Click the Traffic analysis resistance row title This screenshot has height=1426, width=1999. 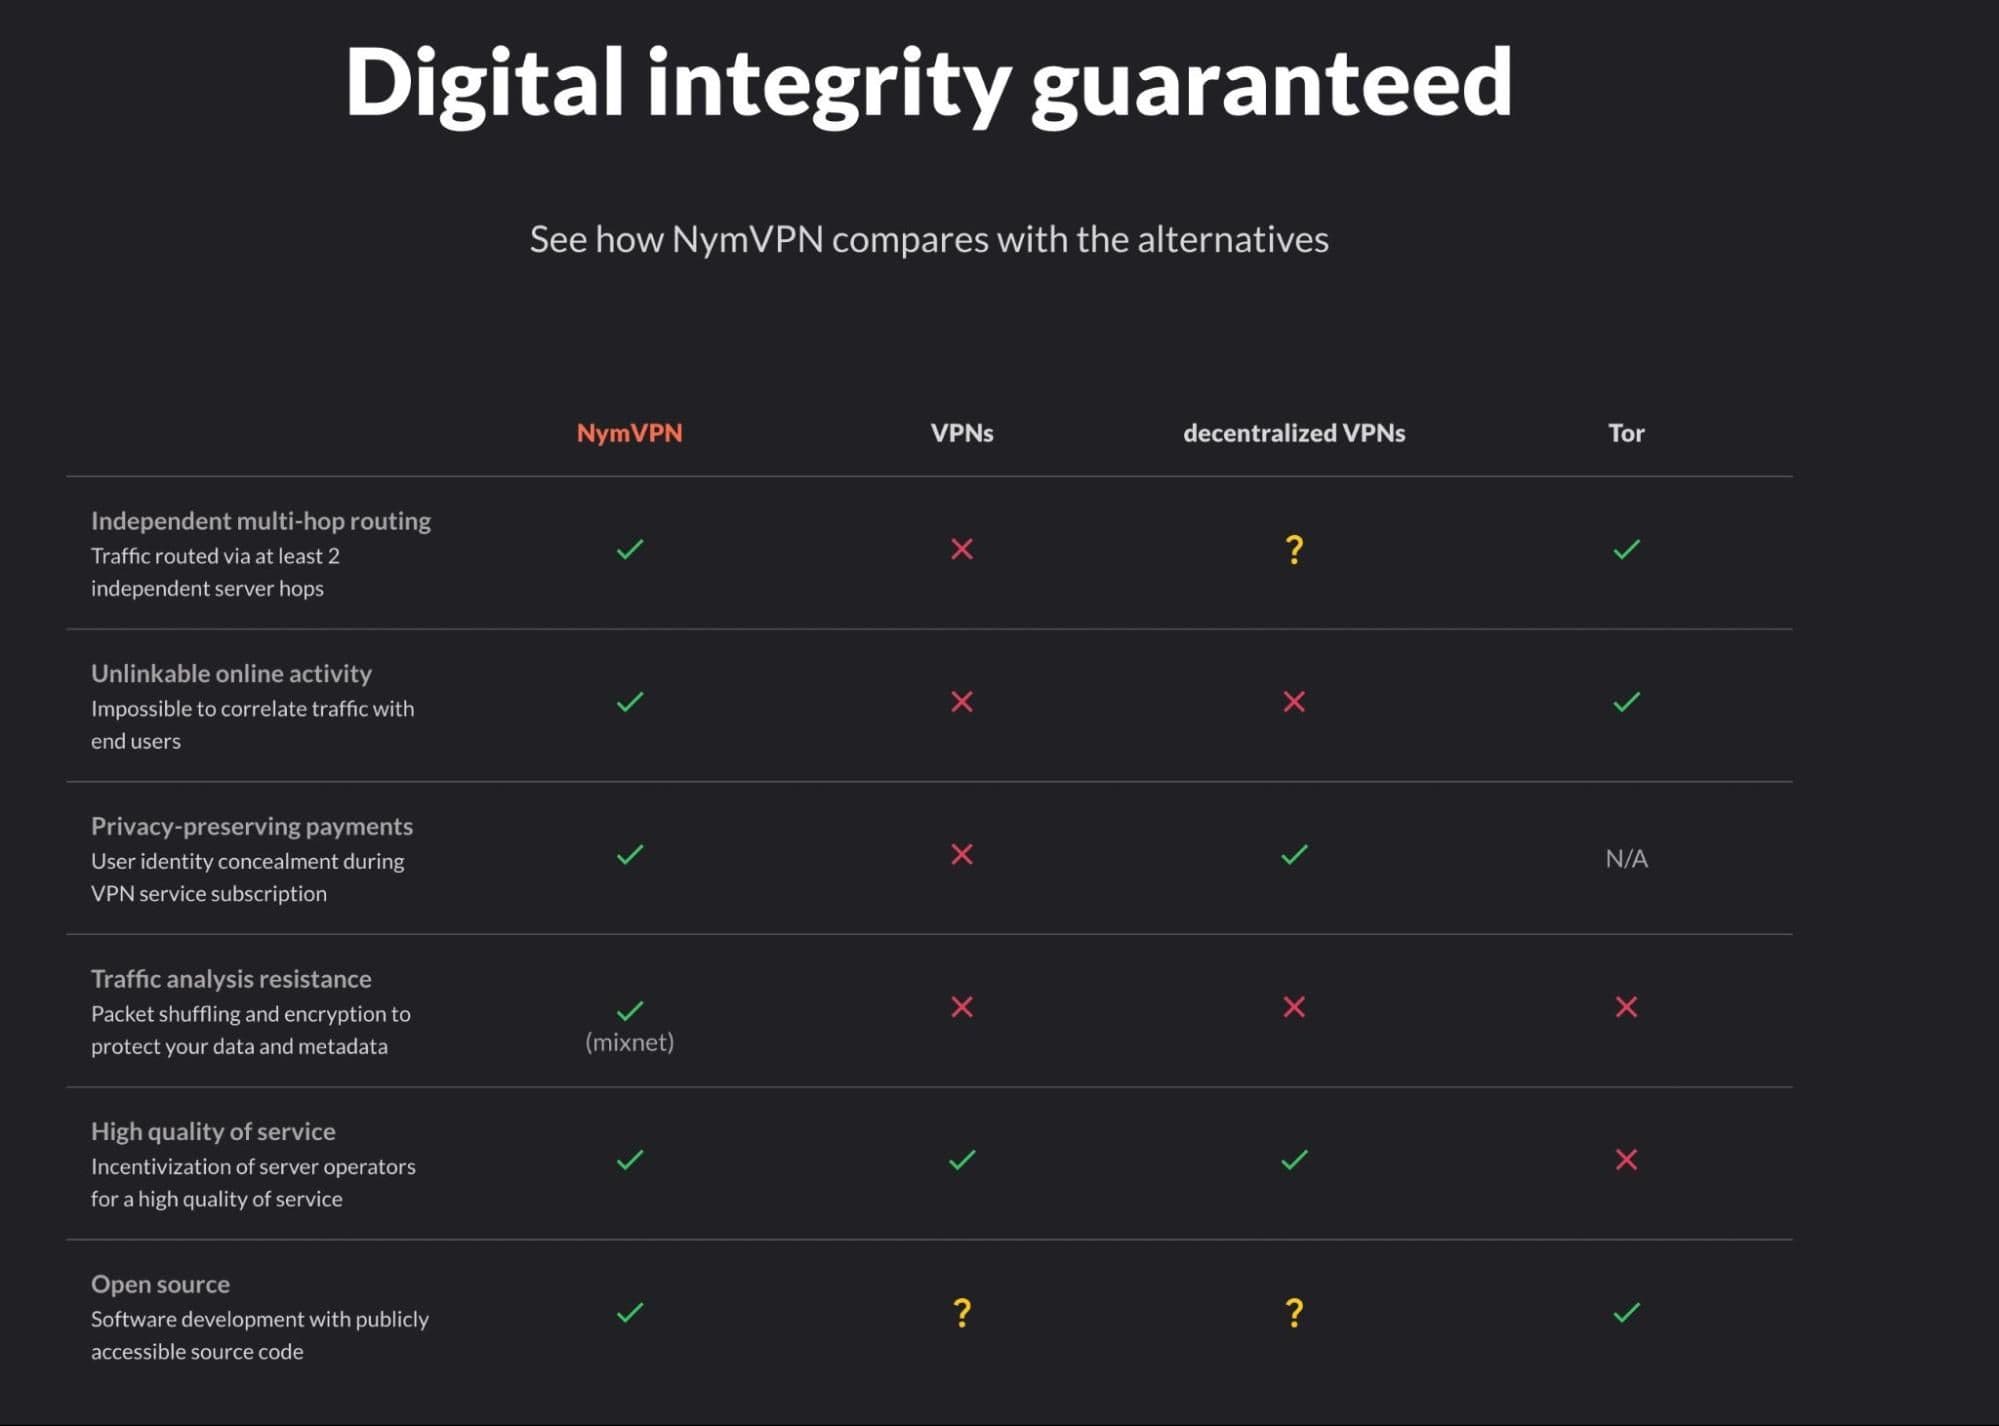pos(231,979)
